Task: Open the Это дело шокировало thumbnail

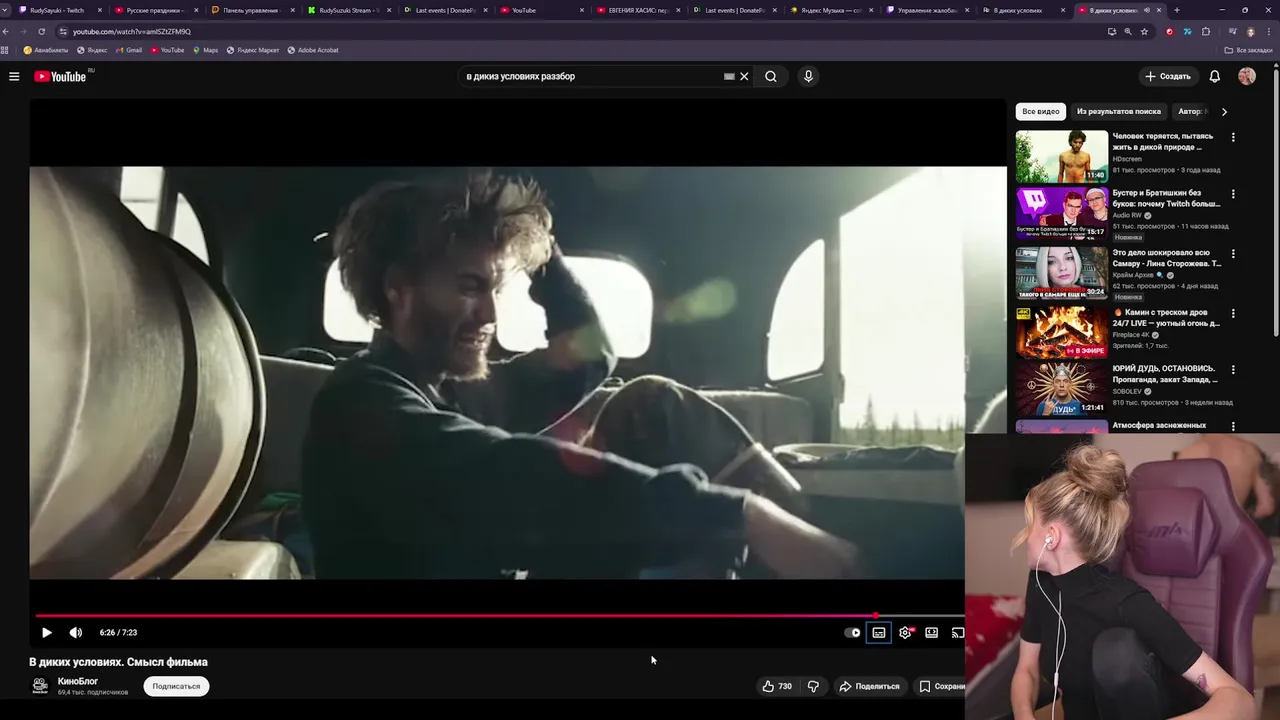Action: pos(1062,273)
